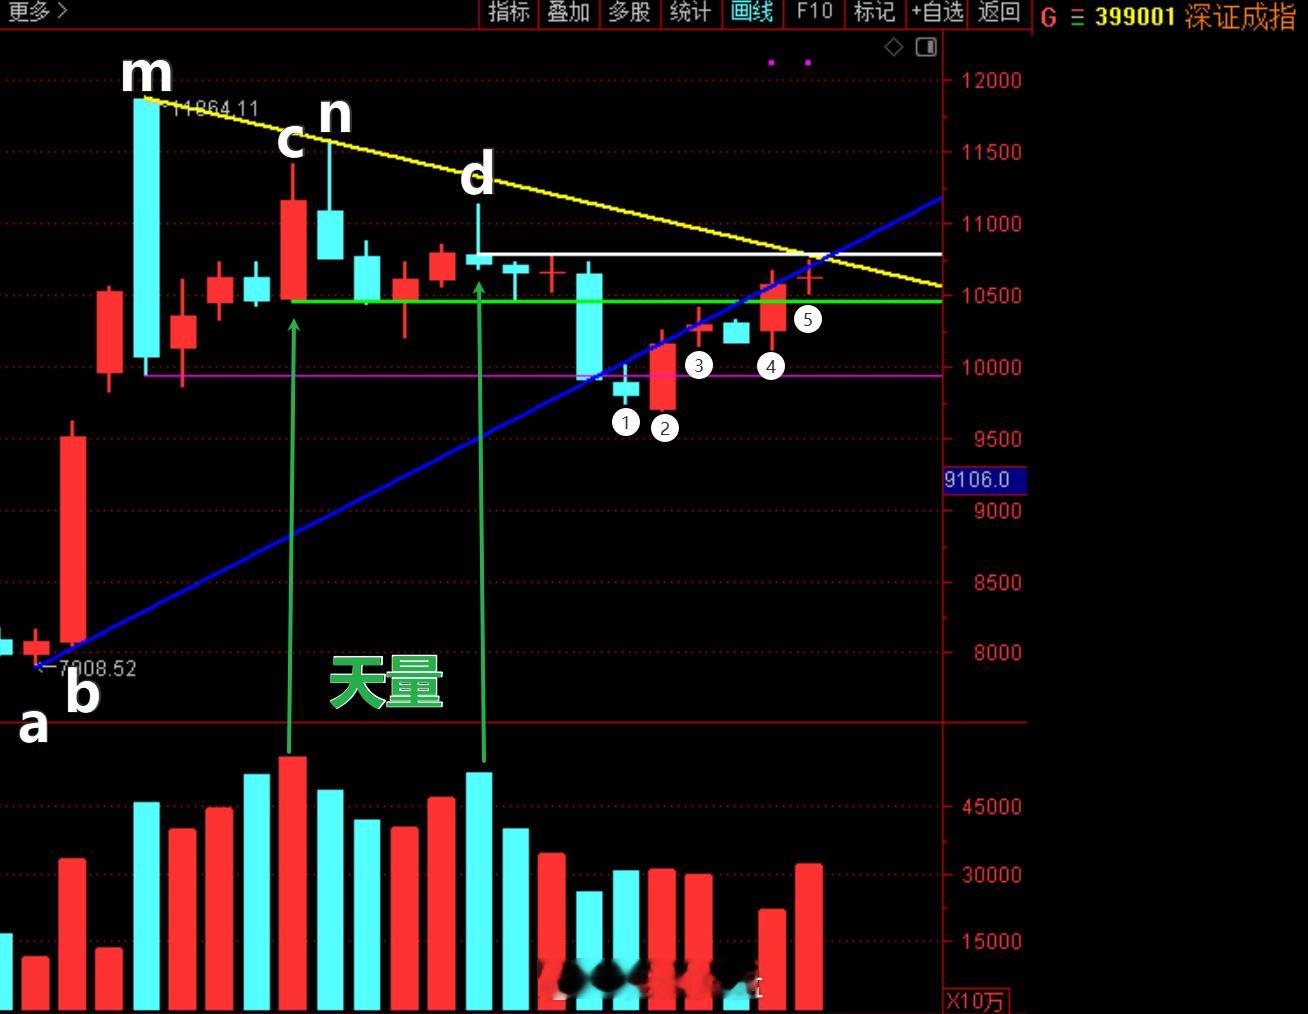This screenshot has height=1014, width=1308.
Task: Expand the 更多 menu
Action: pyautogui.click(x=38, y=12)
